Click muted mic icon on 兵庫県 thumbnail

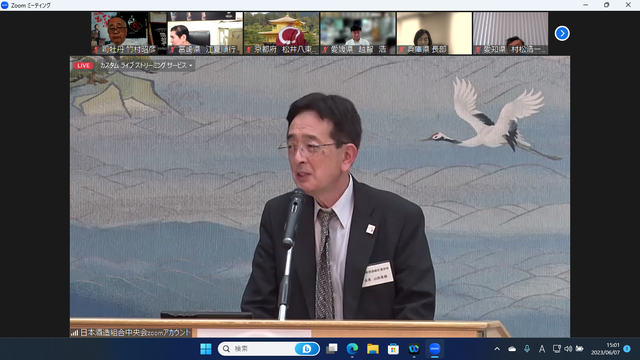402,50
